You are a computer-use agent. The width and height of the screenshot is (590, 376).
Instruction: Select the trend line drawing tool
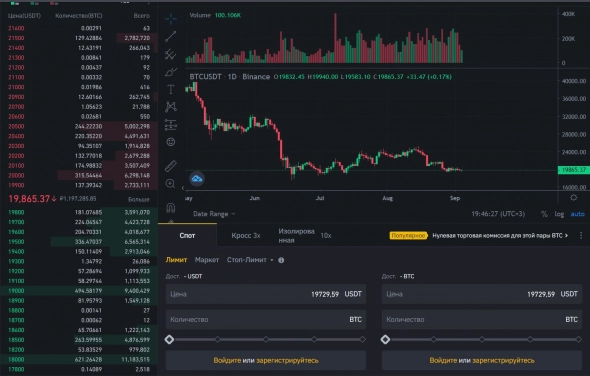(x=171, y=36)
